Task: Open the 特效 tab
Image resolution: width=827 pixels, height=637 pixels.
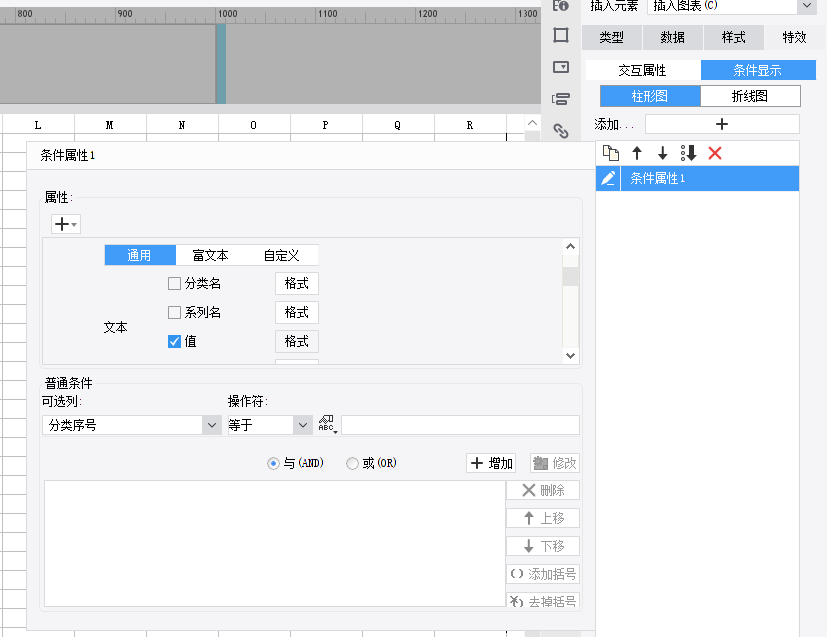Action: 794,37
